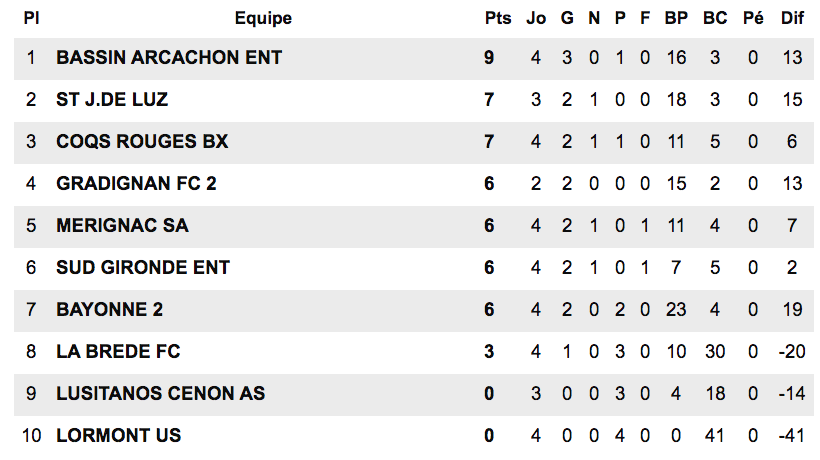Select the BC column header
The width and height of the screenshot is (820, 460).
715,18
